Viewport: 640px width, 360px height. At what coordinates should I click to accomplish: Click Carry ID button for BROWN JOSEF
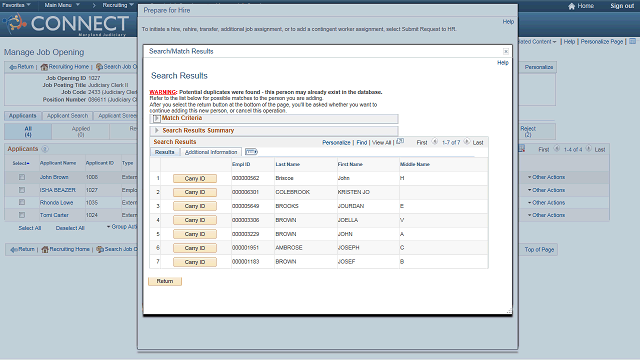coord(195,262)
